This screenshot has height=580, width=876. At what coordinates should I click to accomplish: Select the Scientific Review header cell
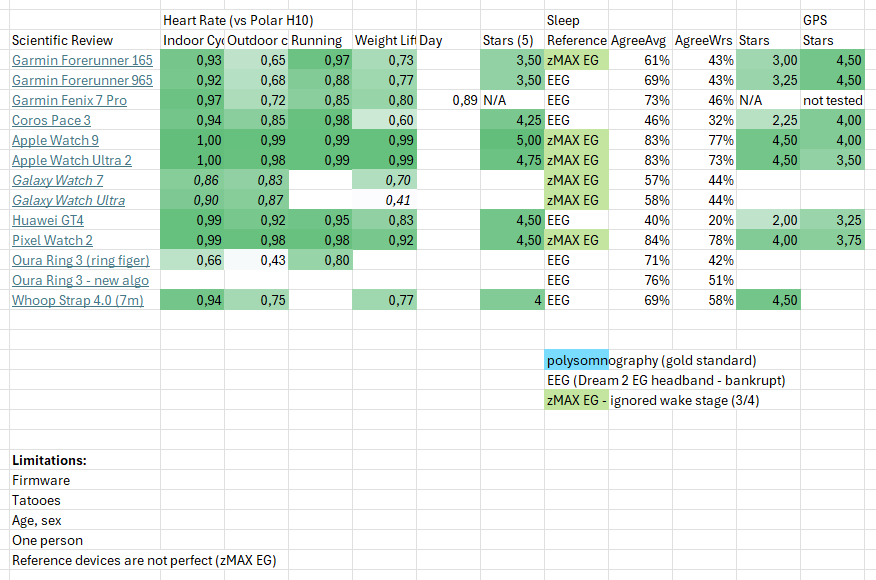62,41
